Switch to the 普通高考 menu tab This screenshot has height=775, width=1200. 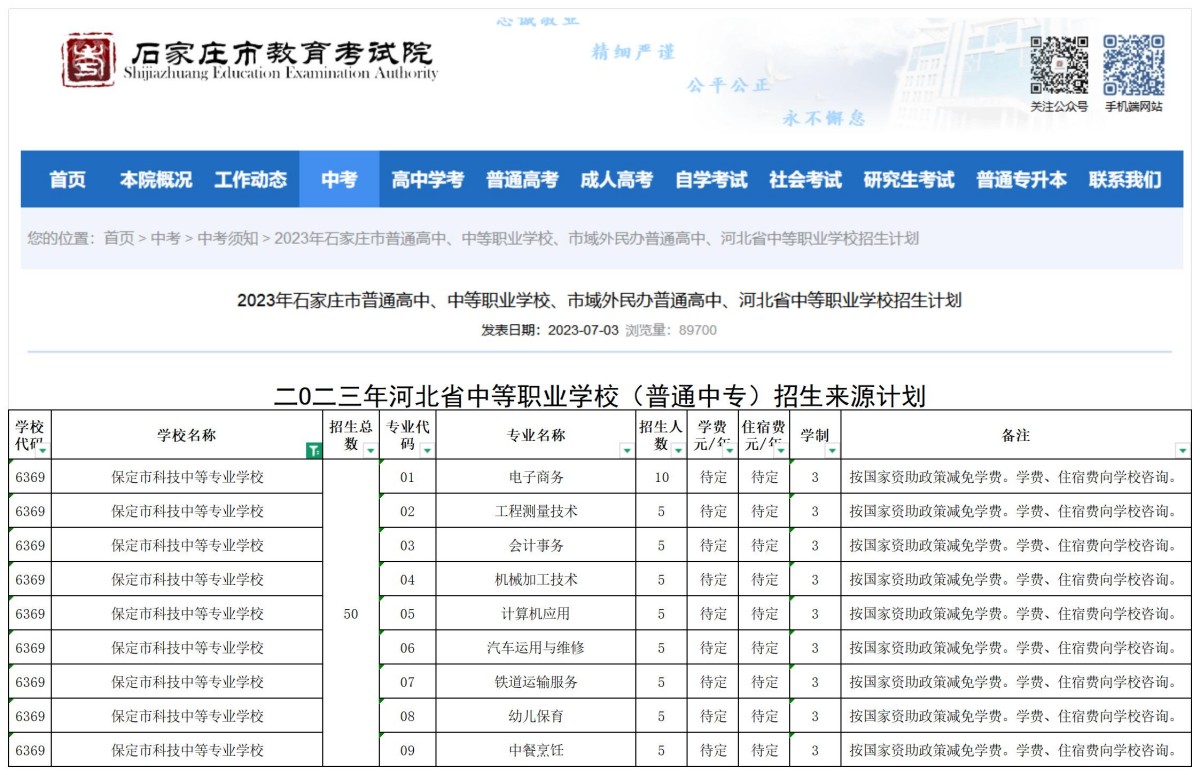pos(524,180)
